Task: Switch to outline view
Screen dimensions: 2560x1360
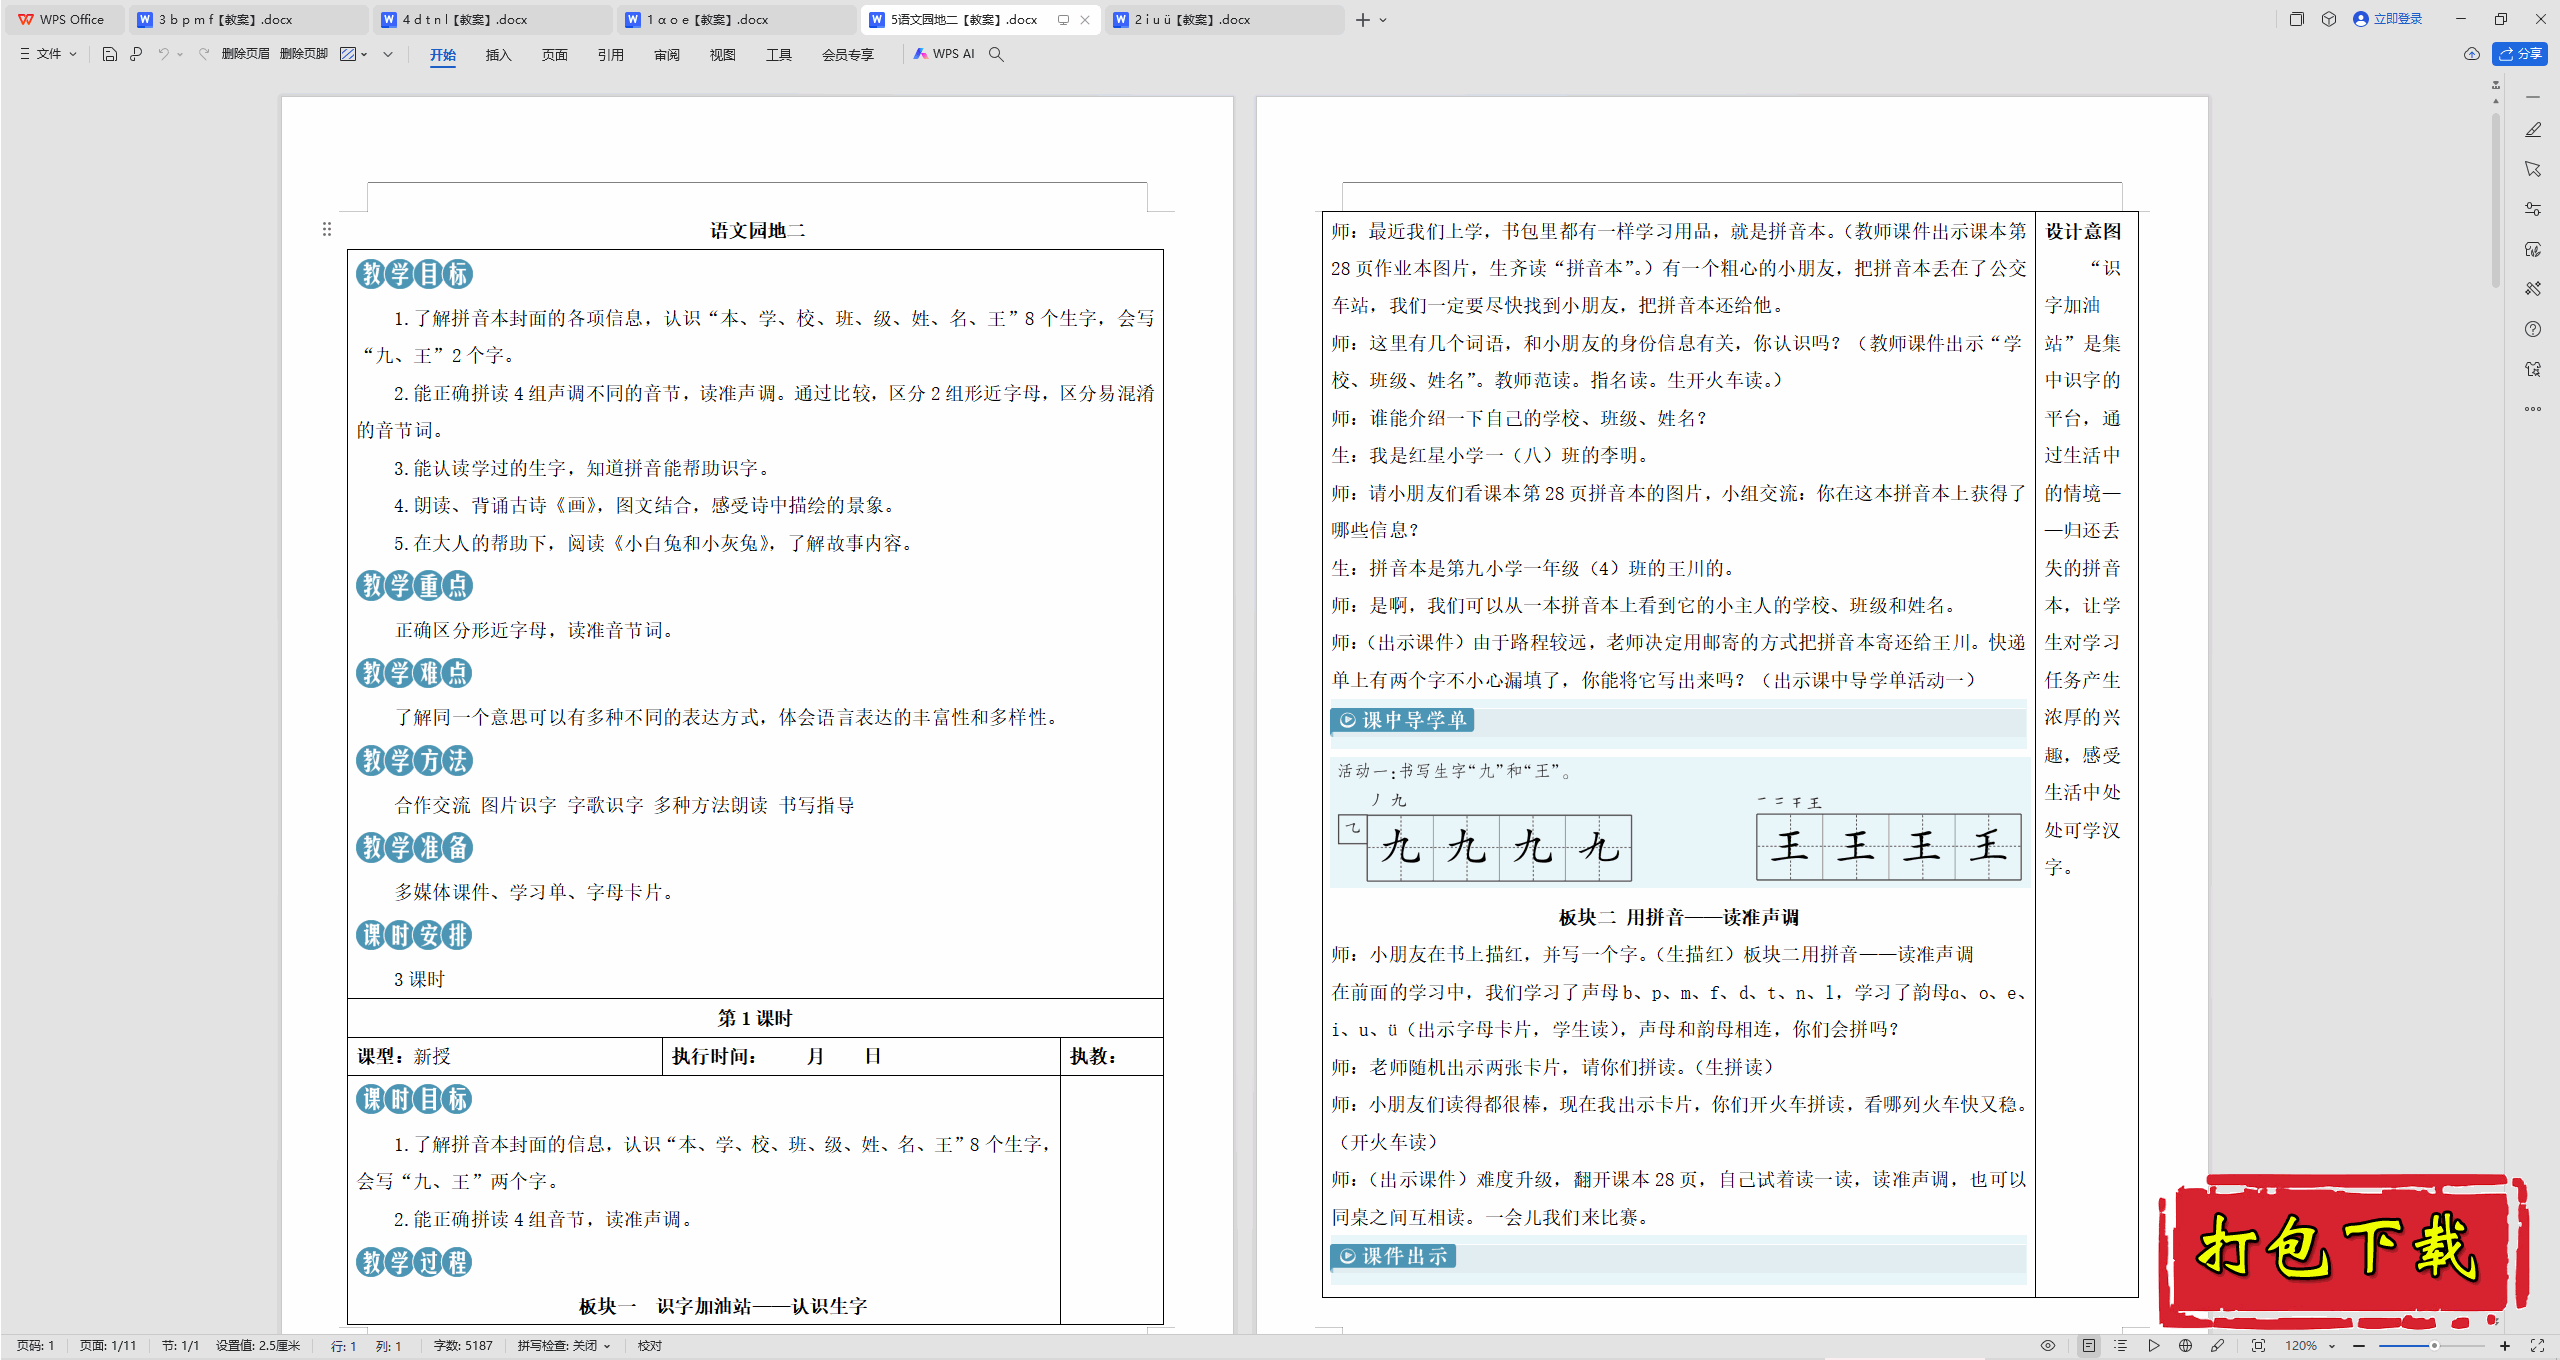Action: coord(2120,1346)
